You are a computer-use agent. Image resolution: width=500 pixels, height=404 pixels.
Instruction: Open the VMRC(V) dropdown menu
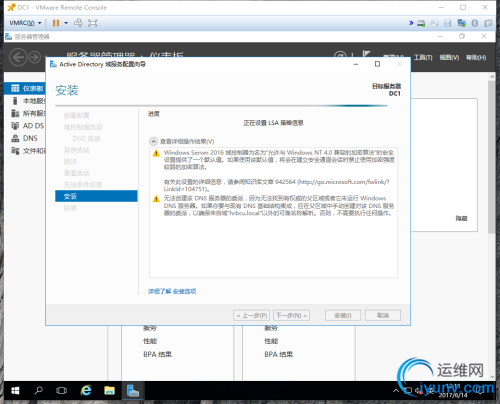pyautogui.click(x=25, y=23)
